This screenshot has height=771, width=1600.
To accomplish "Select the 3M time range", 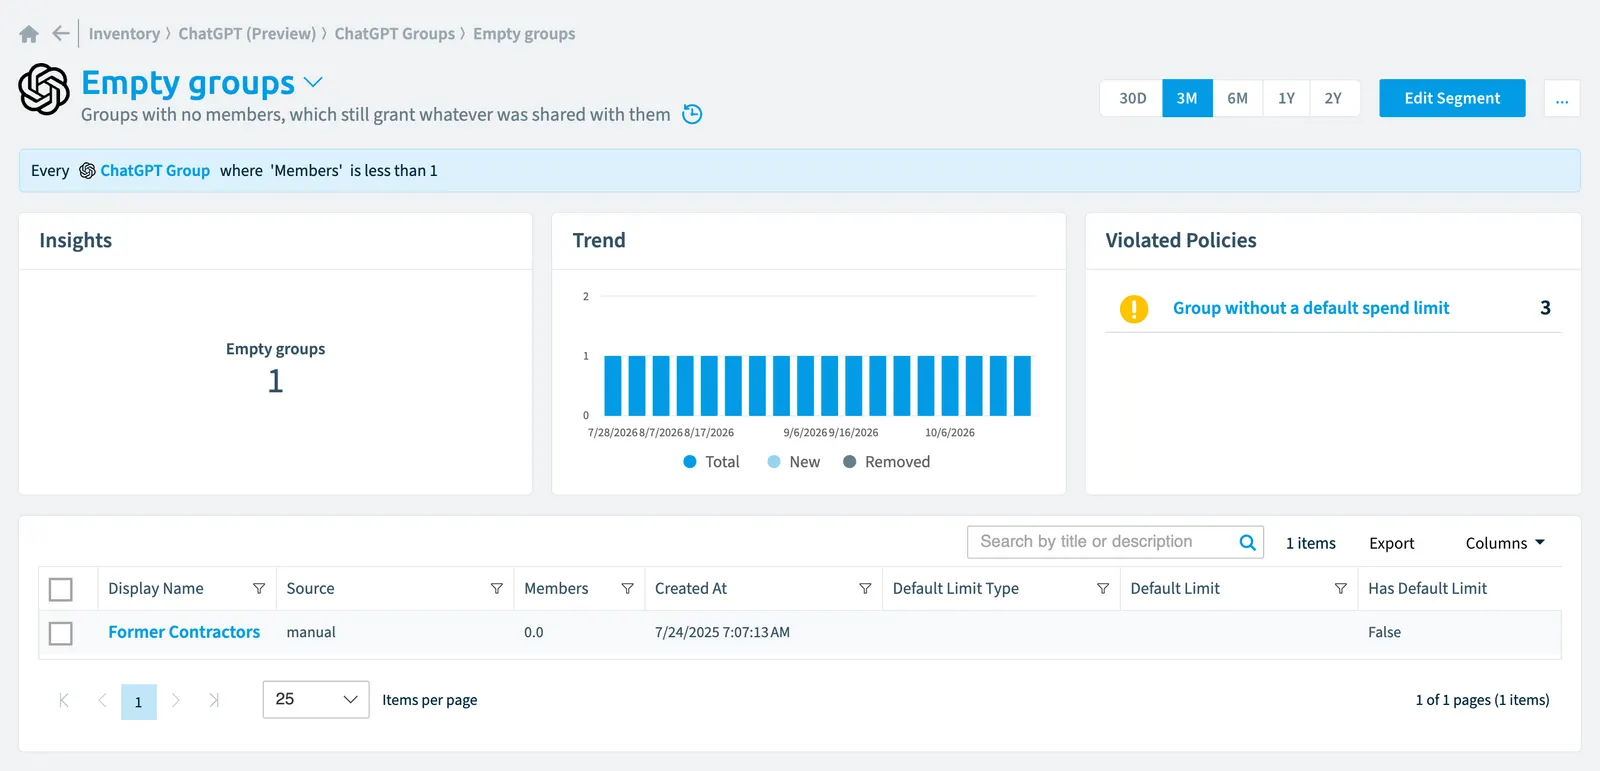I will pyautogui.click(x=1187, y=98).
